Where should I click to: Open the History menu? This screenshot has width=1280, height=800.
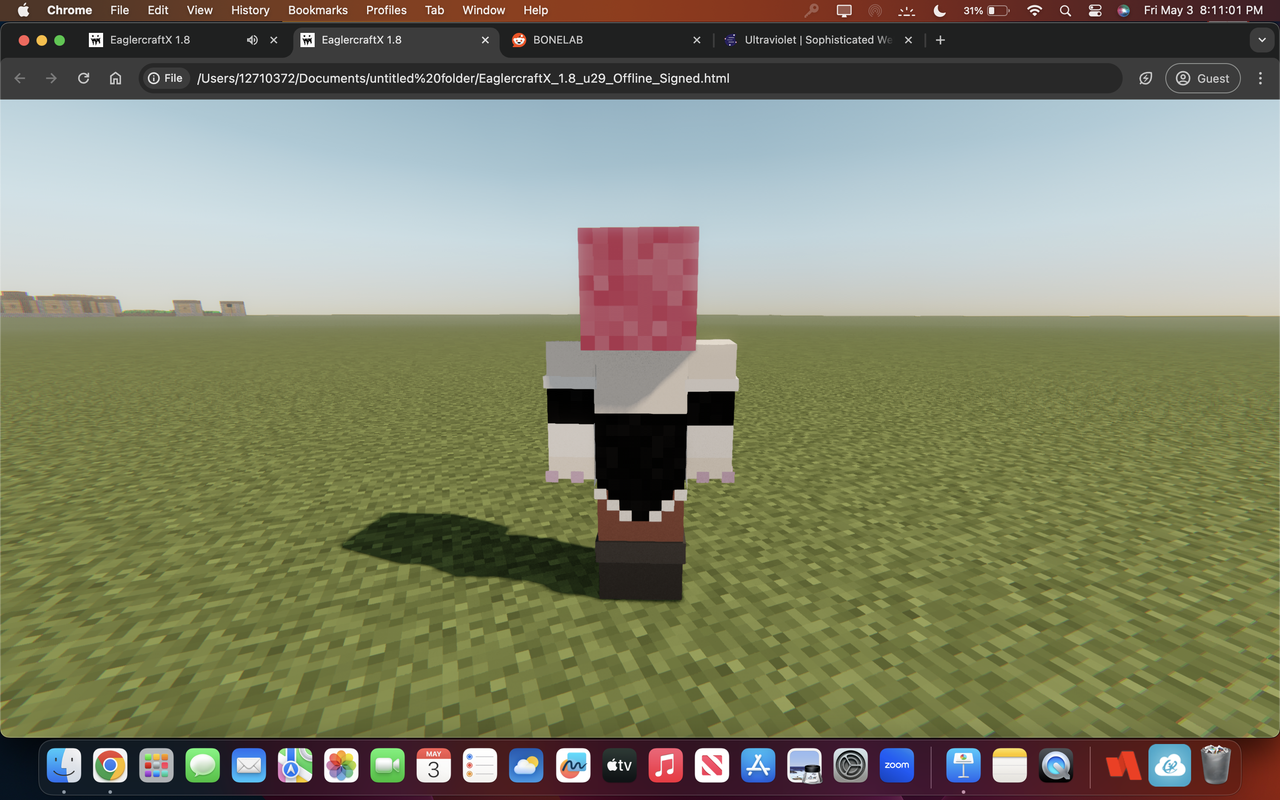point(250,10)
